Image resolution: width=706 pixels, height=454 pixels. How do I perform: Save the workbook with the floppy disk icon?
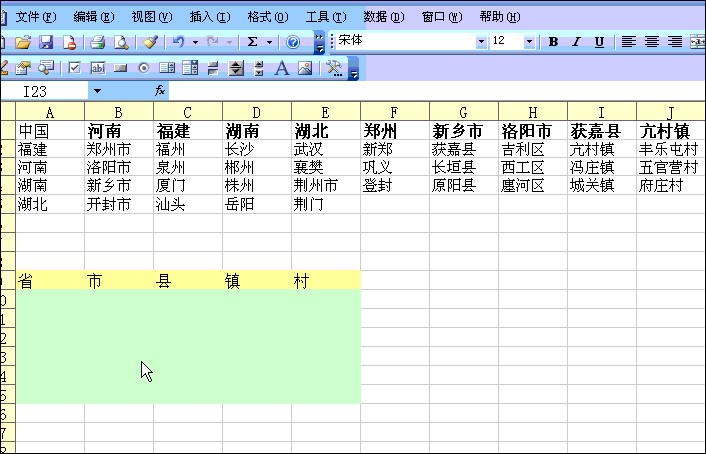pos(46,42)
